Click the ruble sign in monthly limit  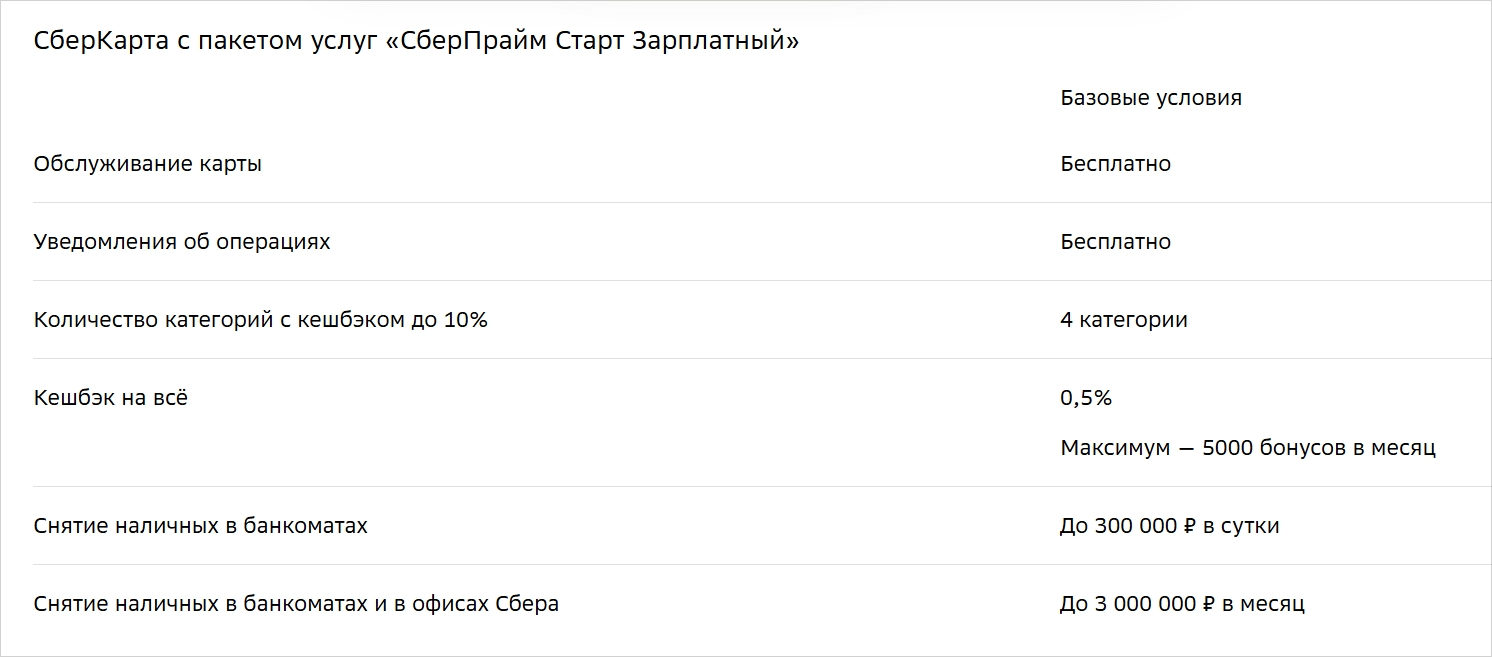point(1208,604)
